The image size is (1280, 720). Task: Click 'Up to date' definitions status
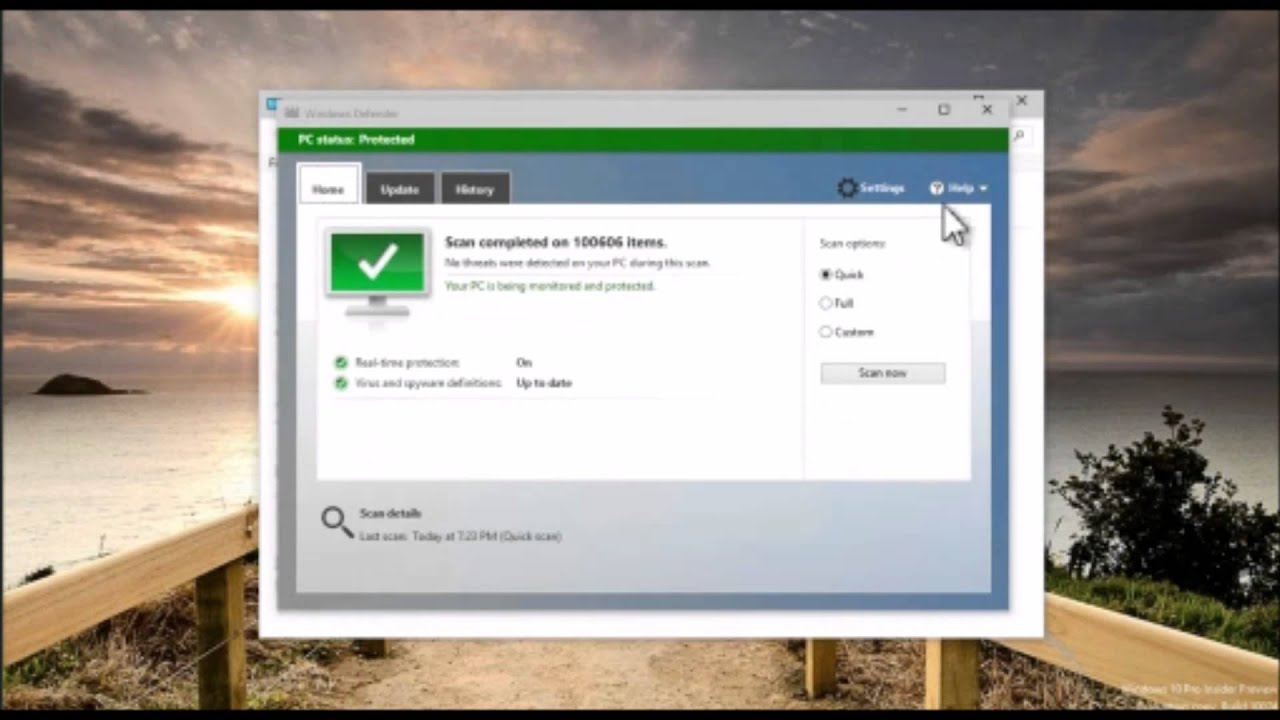(x=544, y=383)
